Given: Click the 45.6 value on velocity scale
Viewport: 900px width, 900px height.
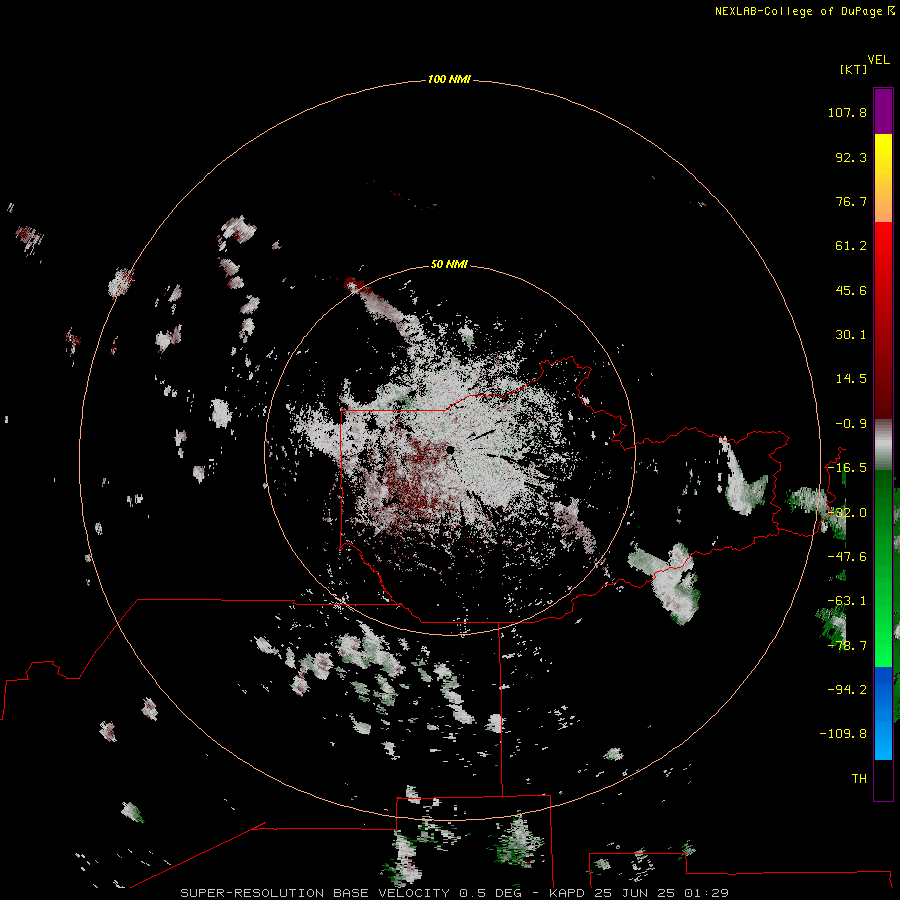Looking at the screenshot, I should [x=851, y=290].
